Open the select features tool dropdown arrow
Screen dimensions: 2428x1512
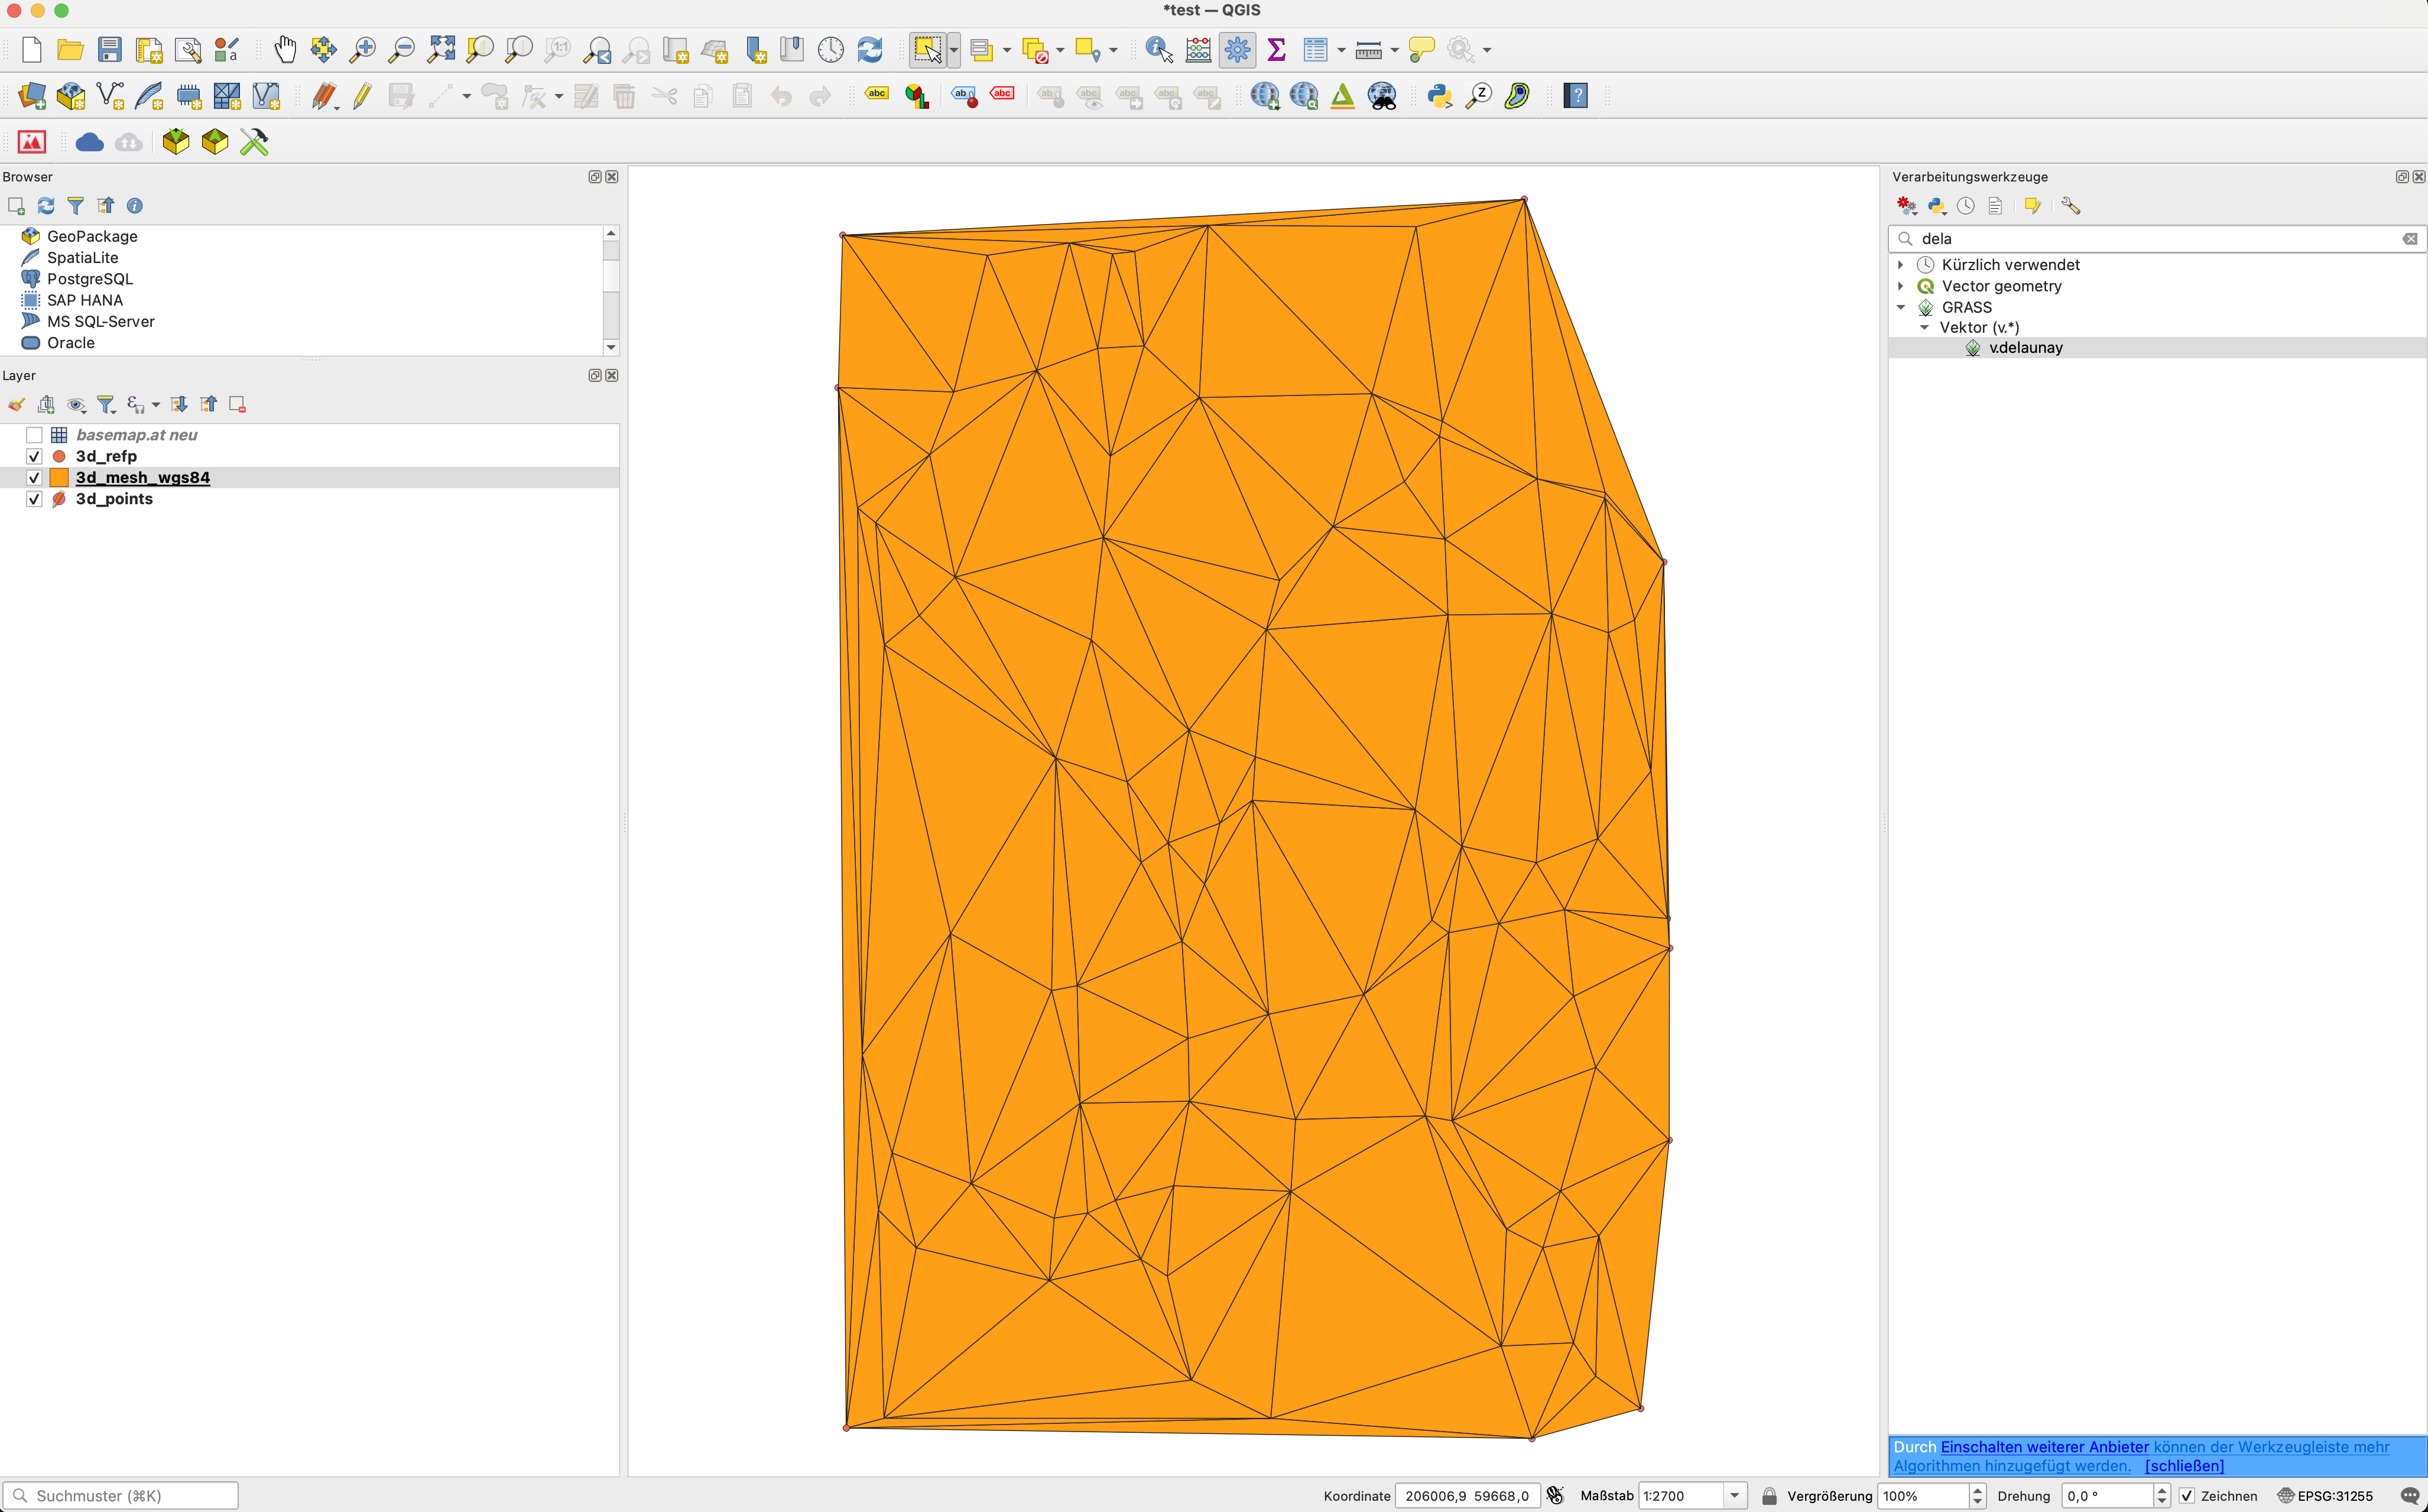[x=953, y=49]
